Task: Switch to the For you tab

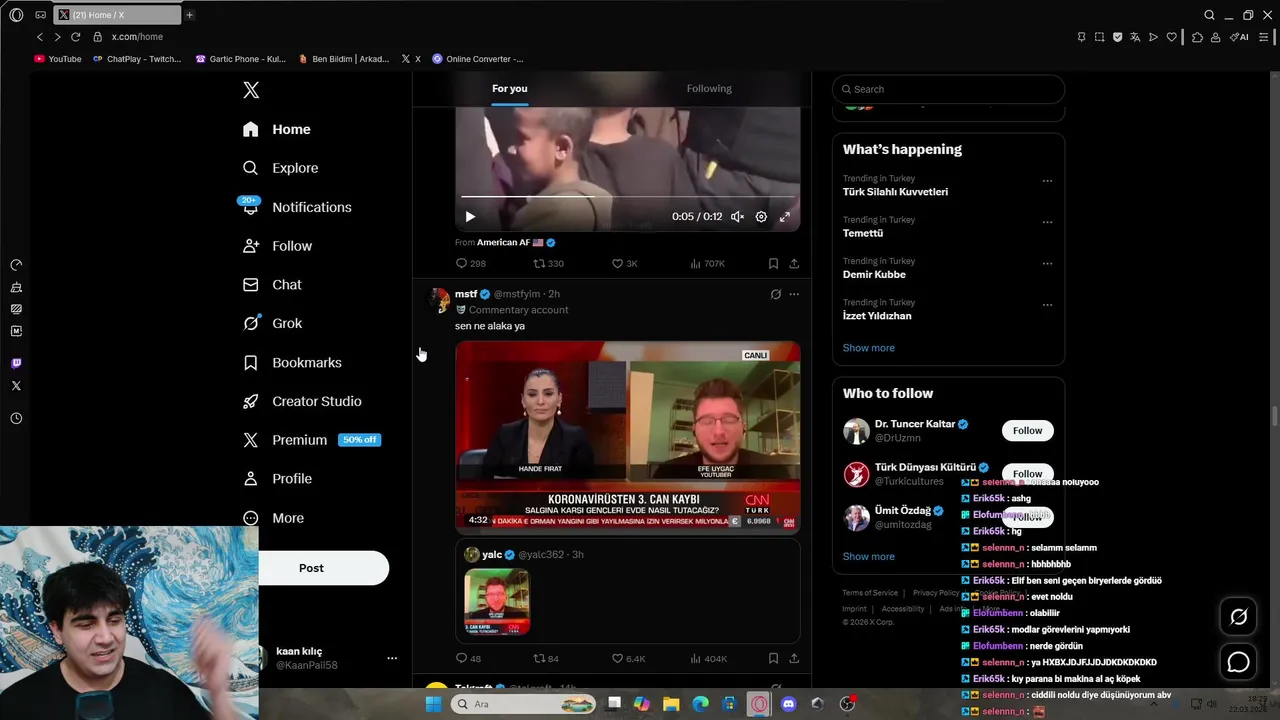Action: (x=509, y=89)
